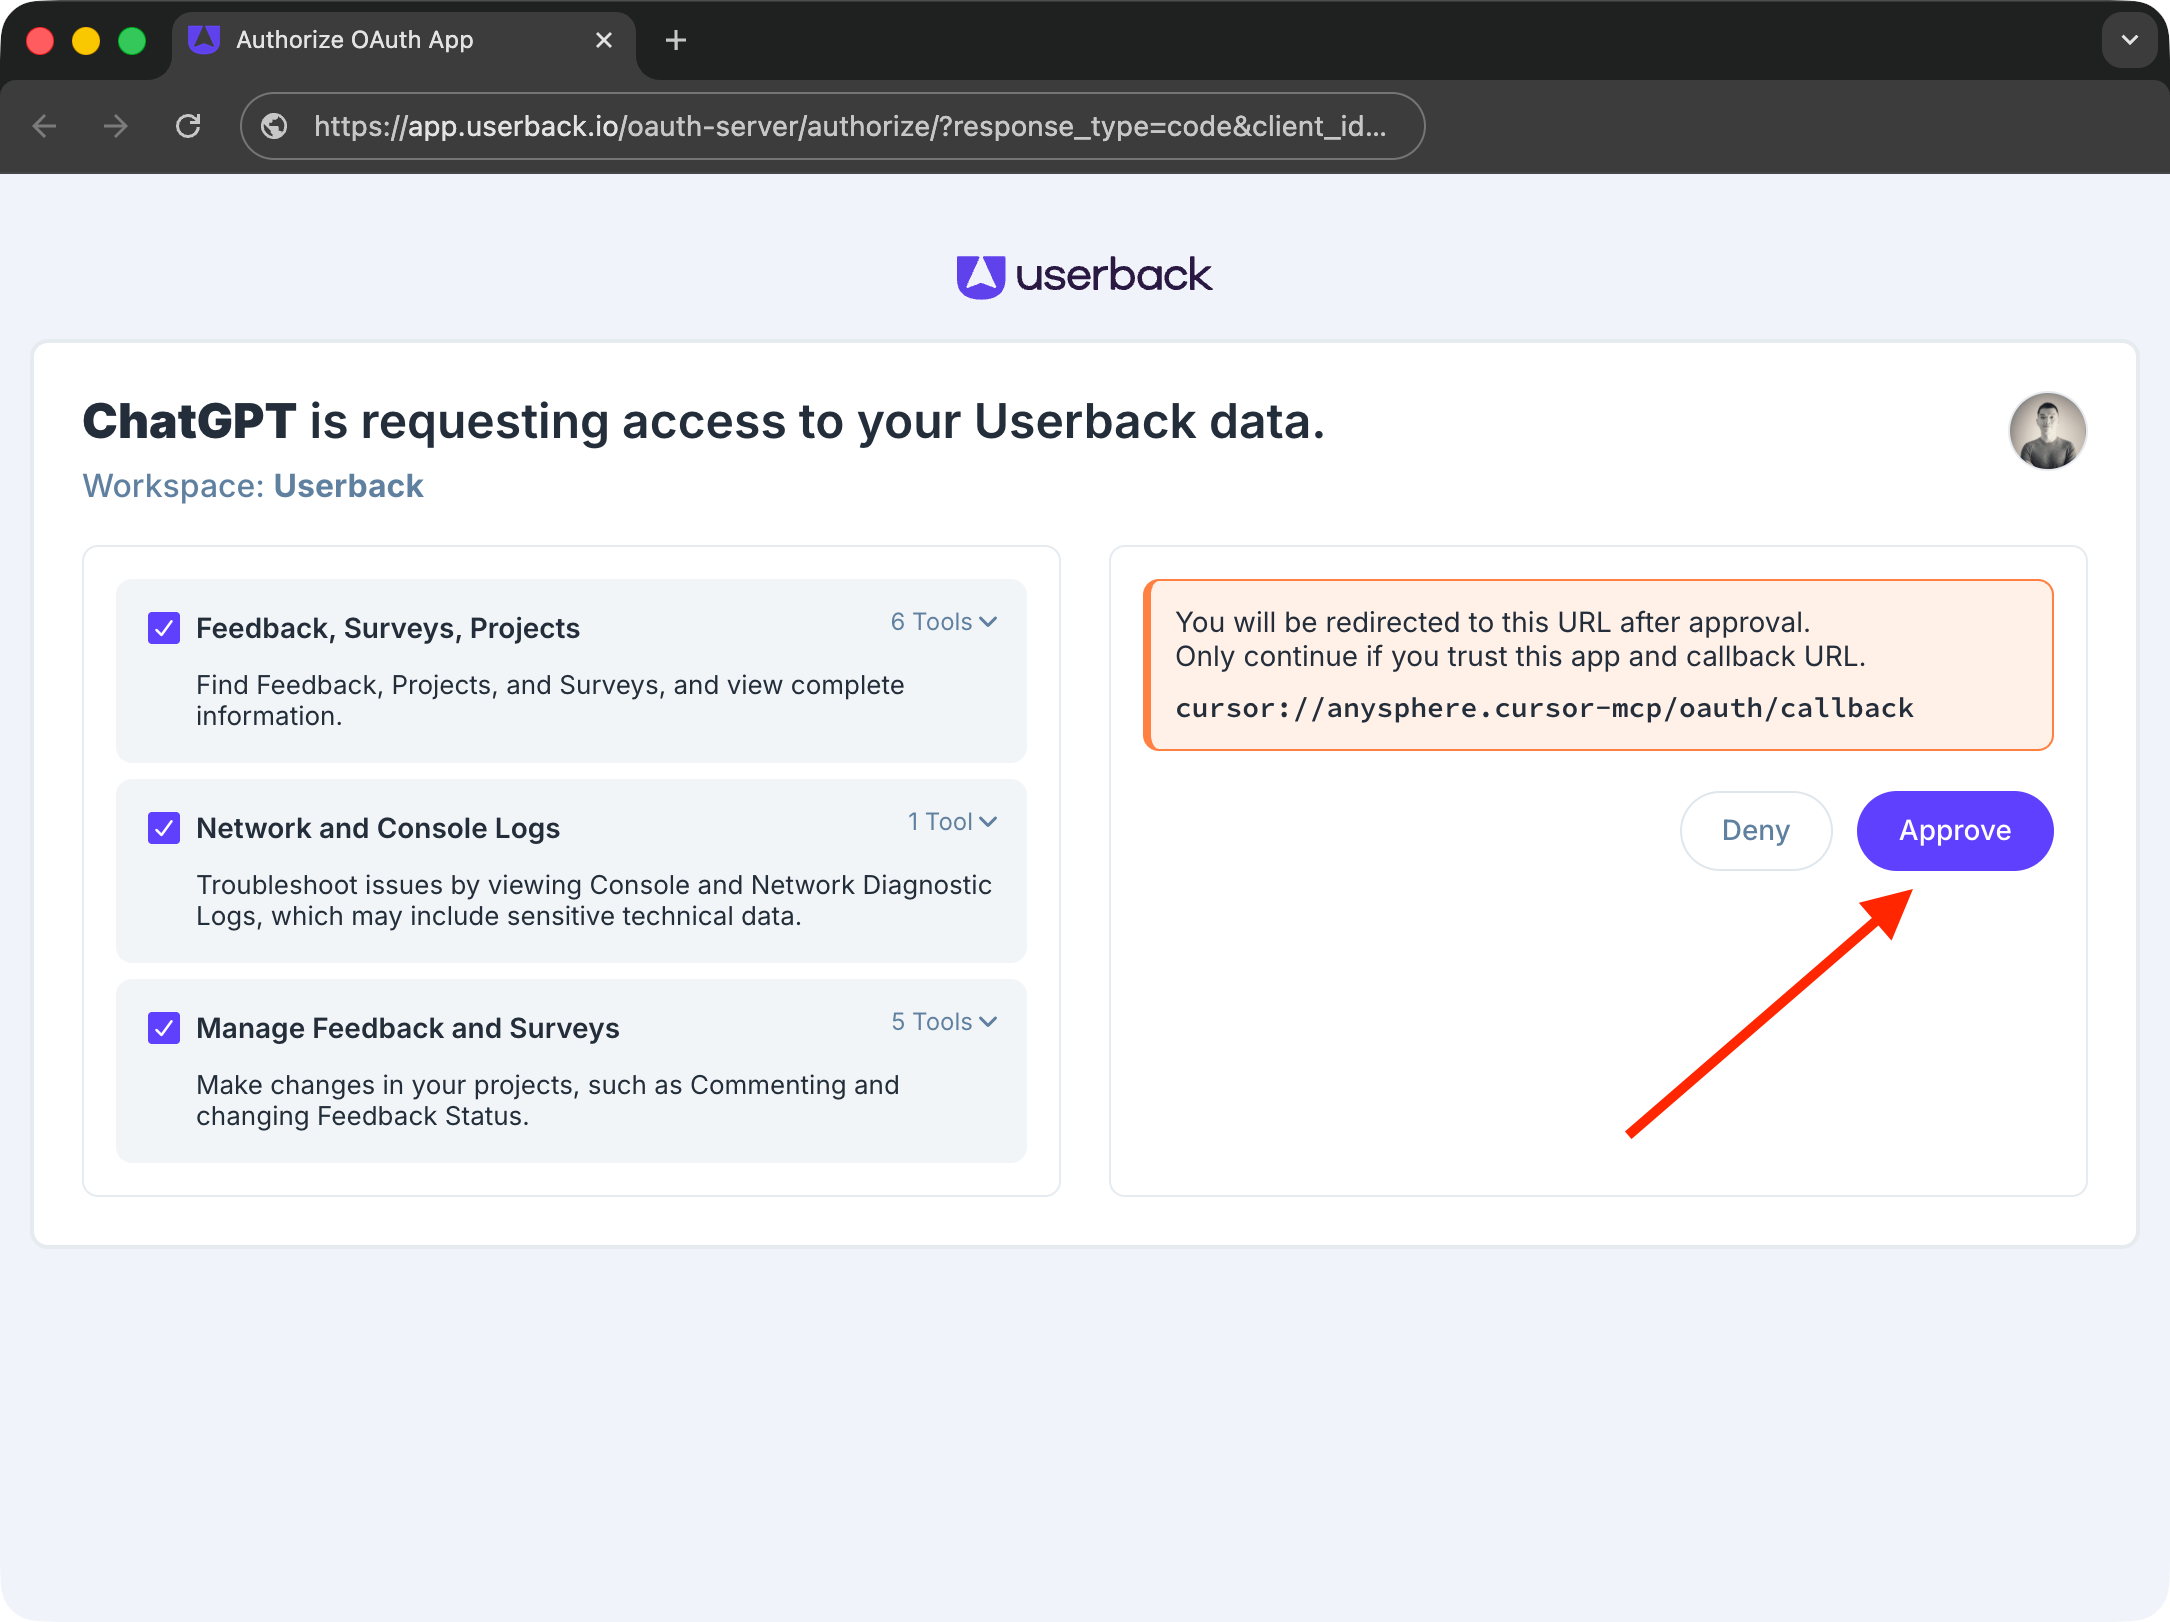This screenshot has width=2170, height=1622.
Task: Click the browser back arrow
Action: tap(45, 126)
